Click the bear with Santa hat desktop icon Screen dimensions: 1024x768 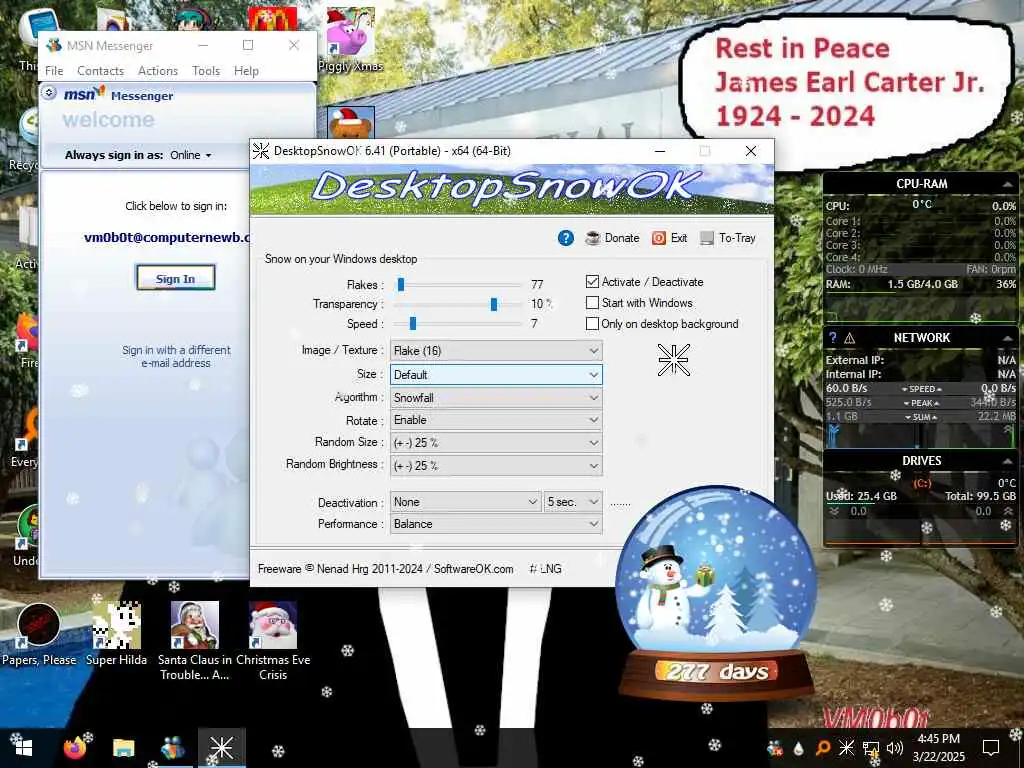click(351, 123)
